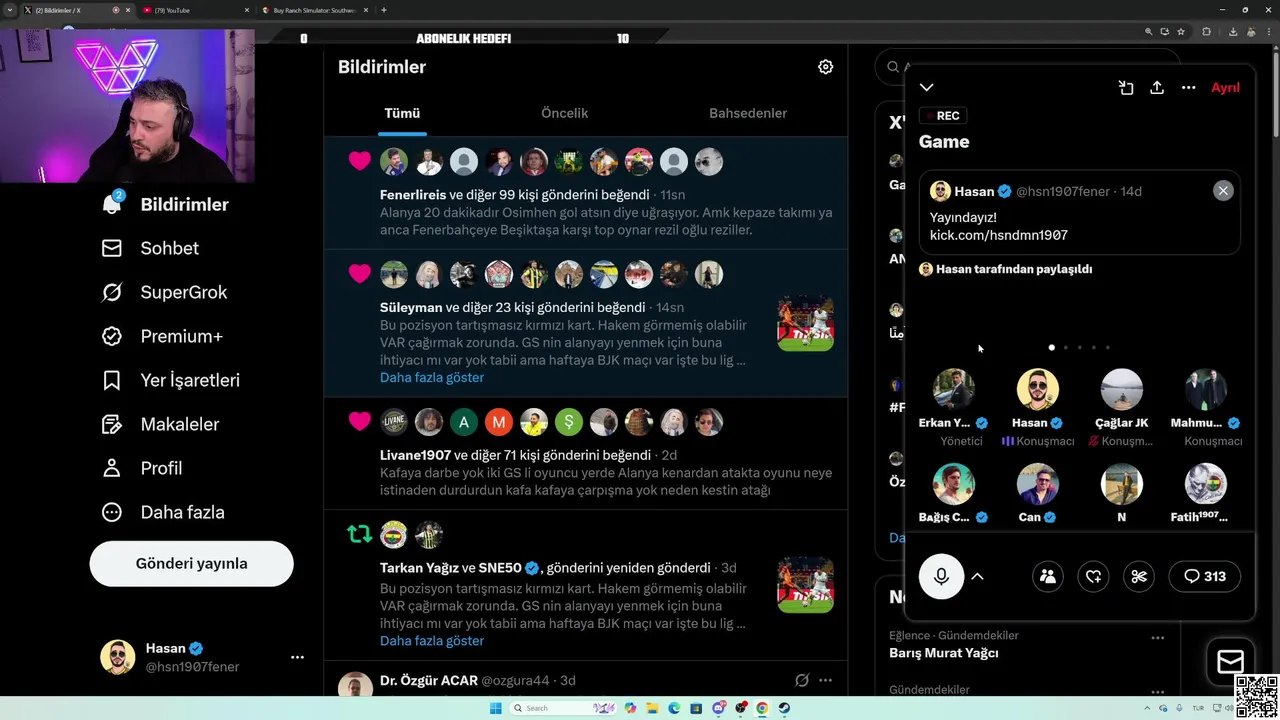This screenshot has width=1280, height=720.
Task: Select Erkan Y... host avatar in Space
Action: 953,390
